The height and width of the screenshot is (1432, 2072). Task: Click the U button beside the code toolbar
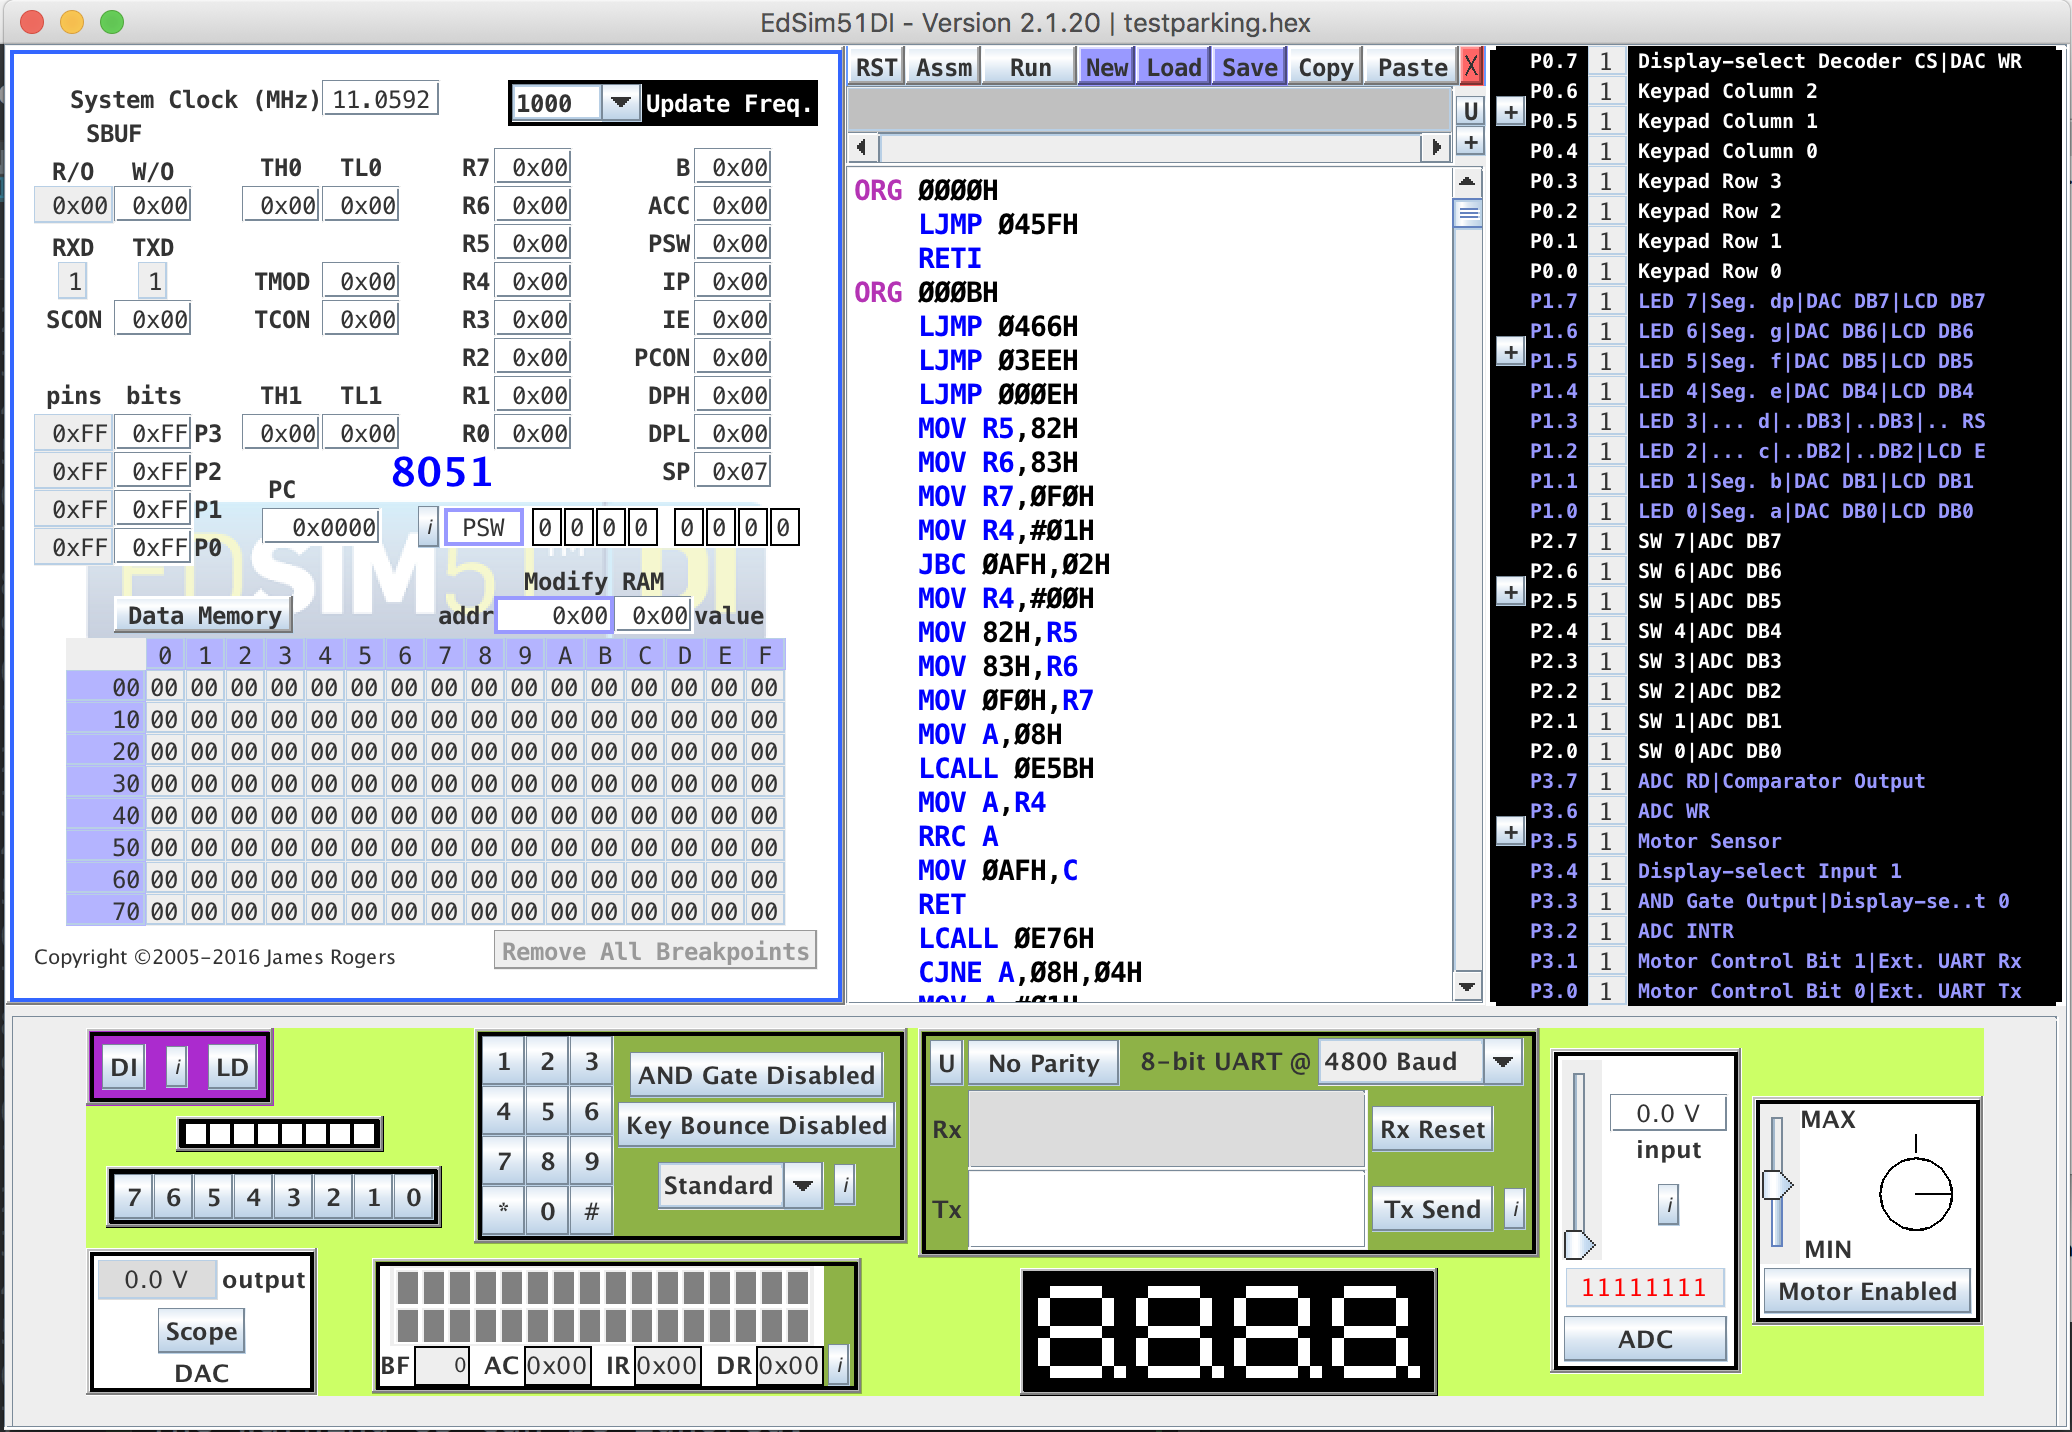(x=1470, y=110)
